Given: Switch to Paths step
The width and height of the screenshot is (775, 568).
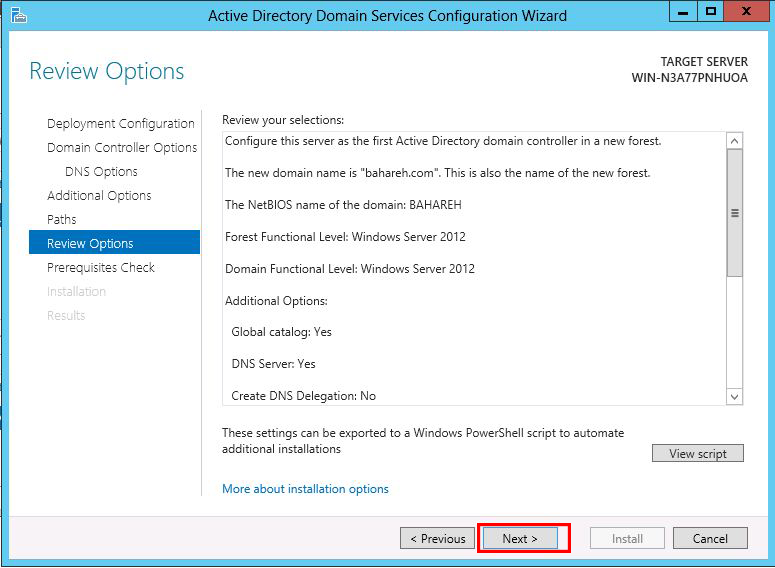Looking at the screenshot, I should 62,219.
